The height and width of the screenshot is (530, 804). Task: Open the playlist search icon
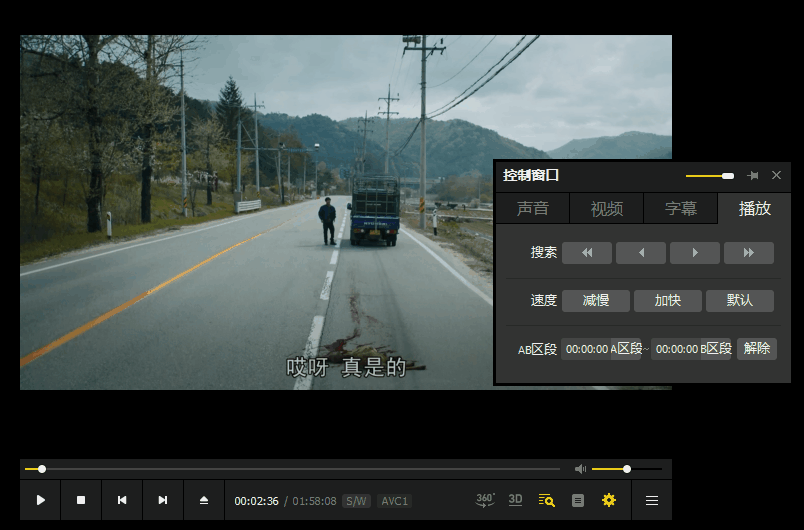(x=546, y=500)
